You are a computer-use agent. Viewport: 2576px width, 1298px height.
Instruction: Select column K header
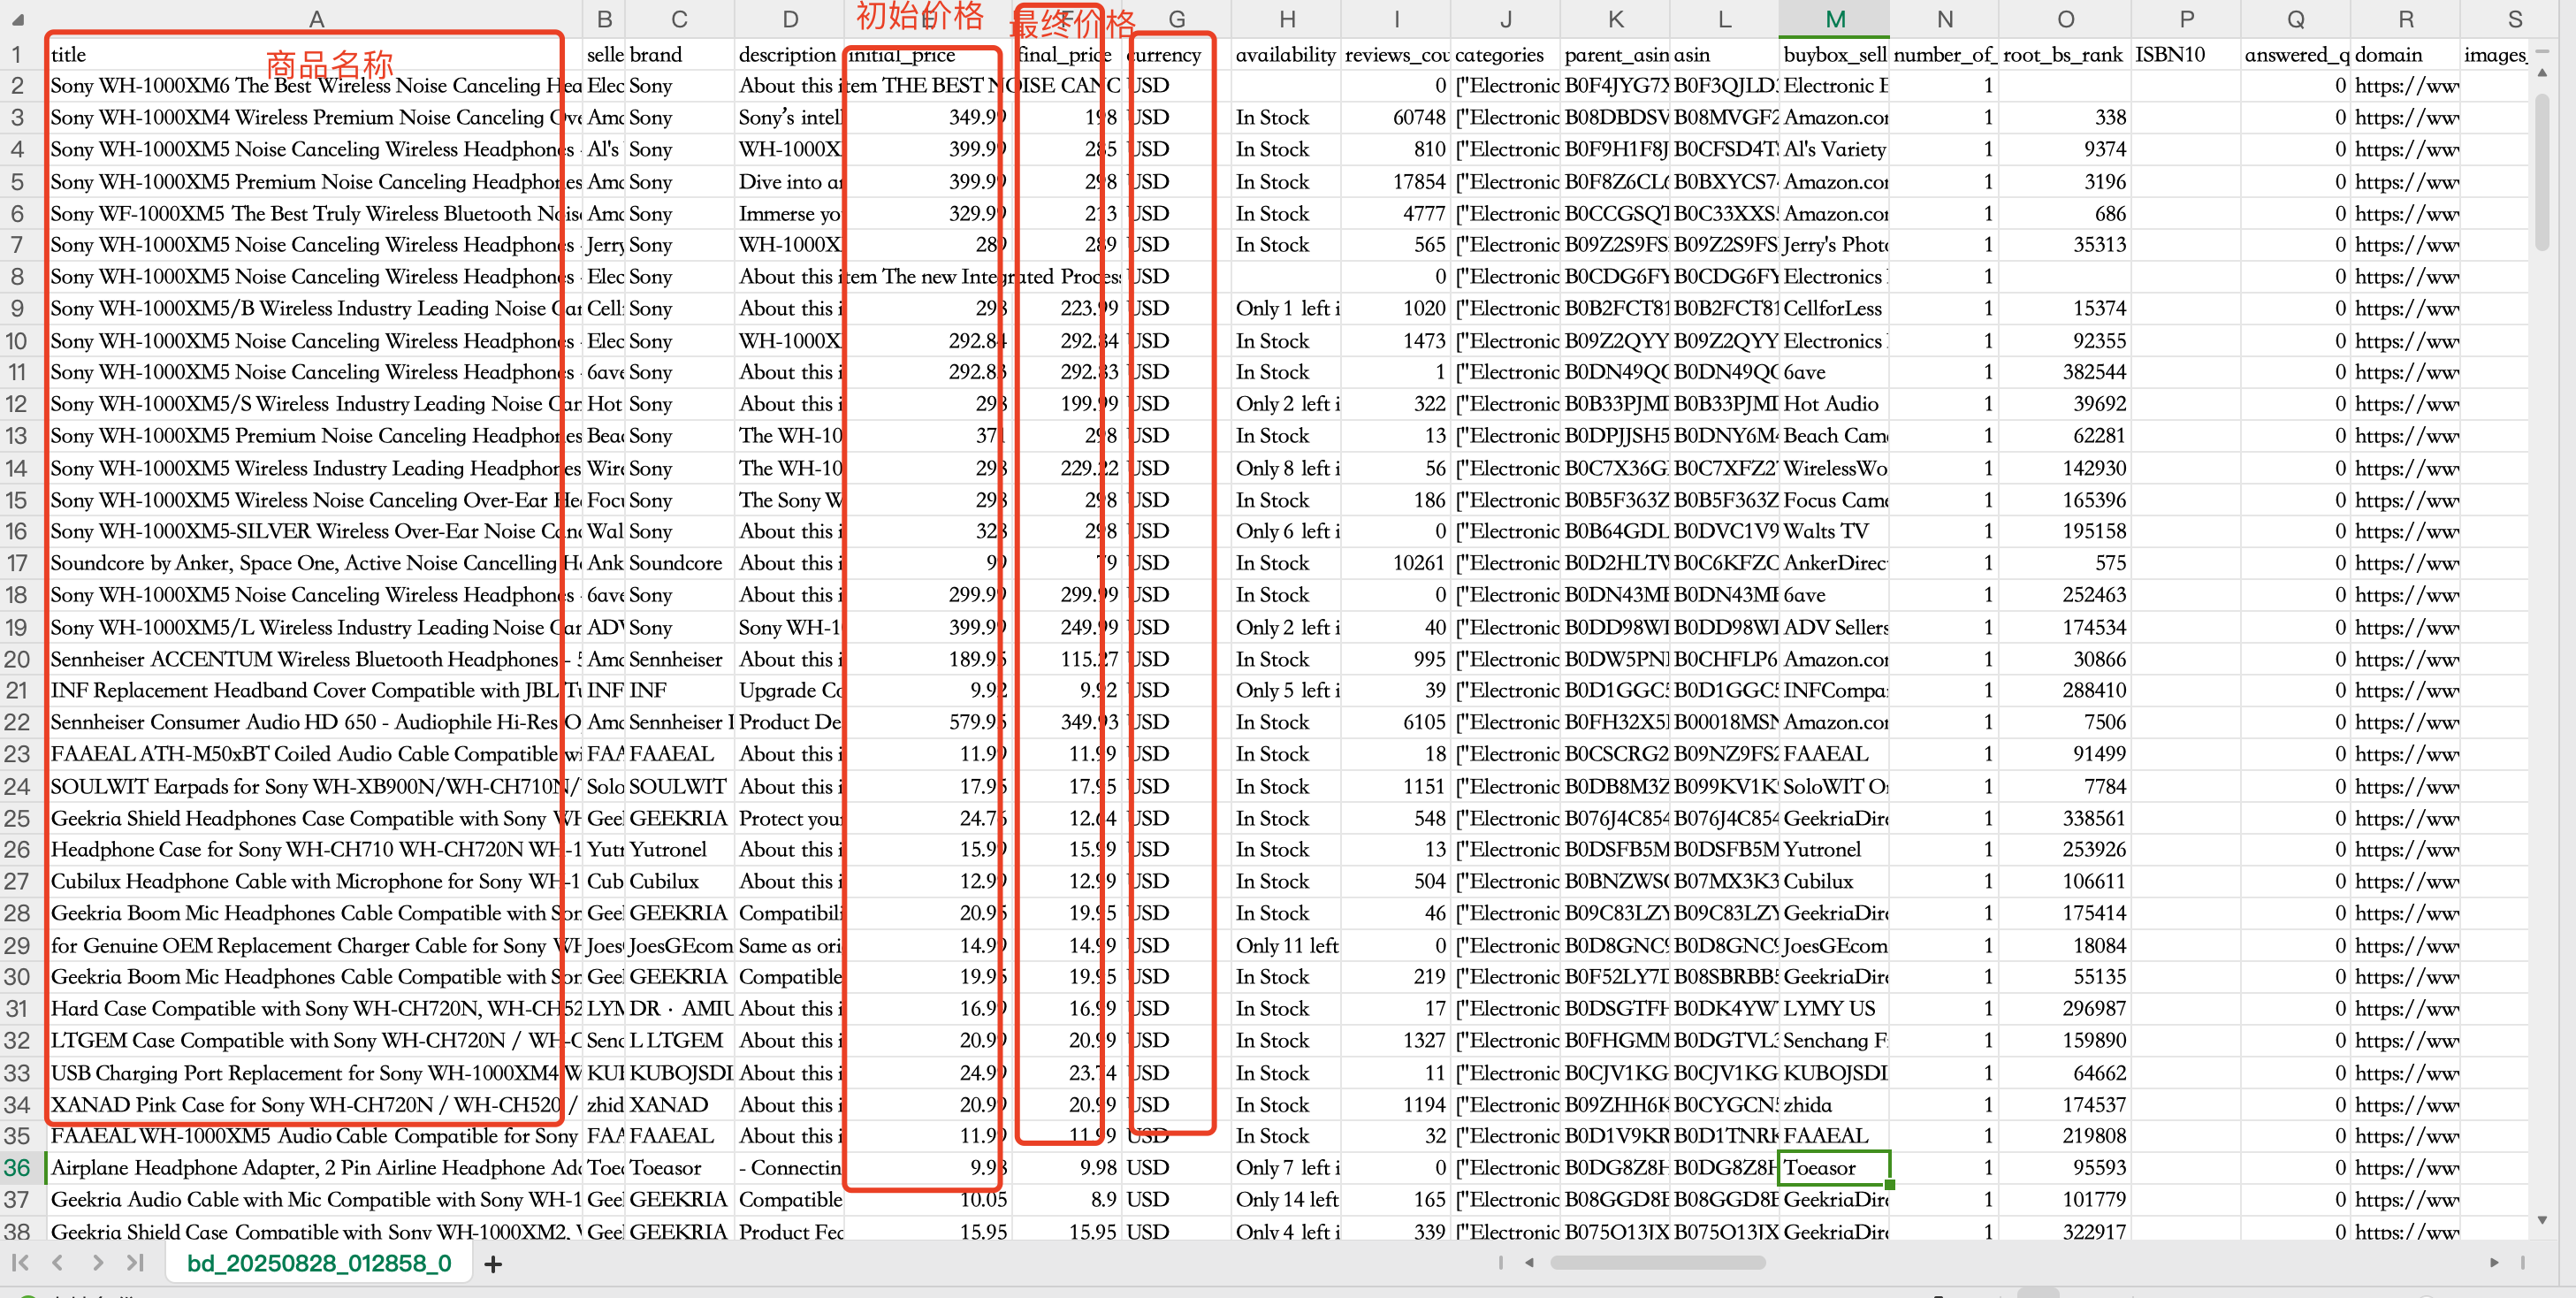tap(1615, 19)
